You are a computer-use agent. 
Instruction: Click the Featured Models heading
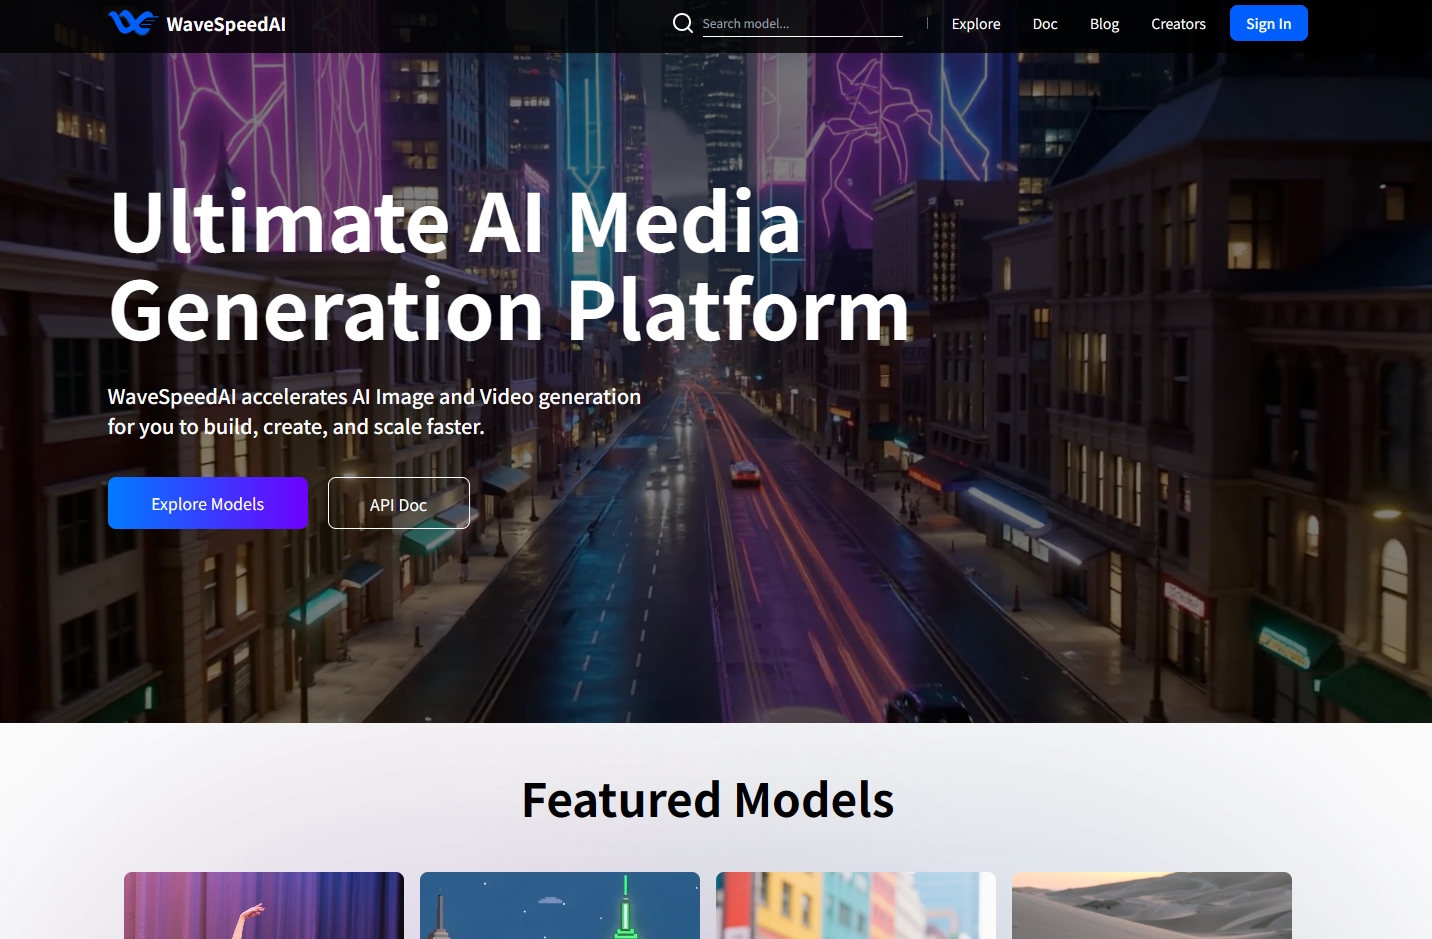click(708, 800)
